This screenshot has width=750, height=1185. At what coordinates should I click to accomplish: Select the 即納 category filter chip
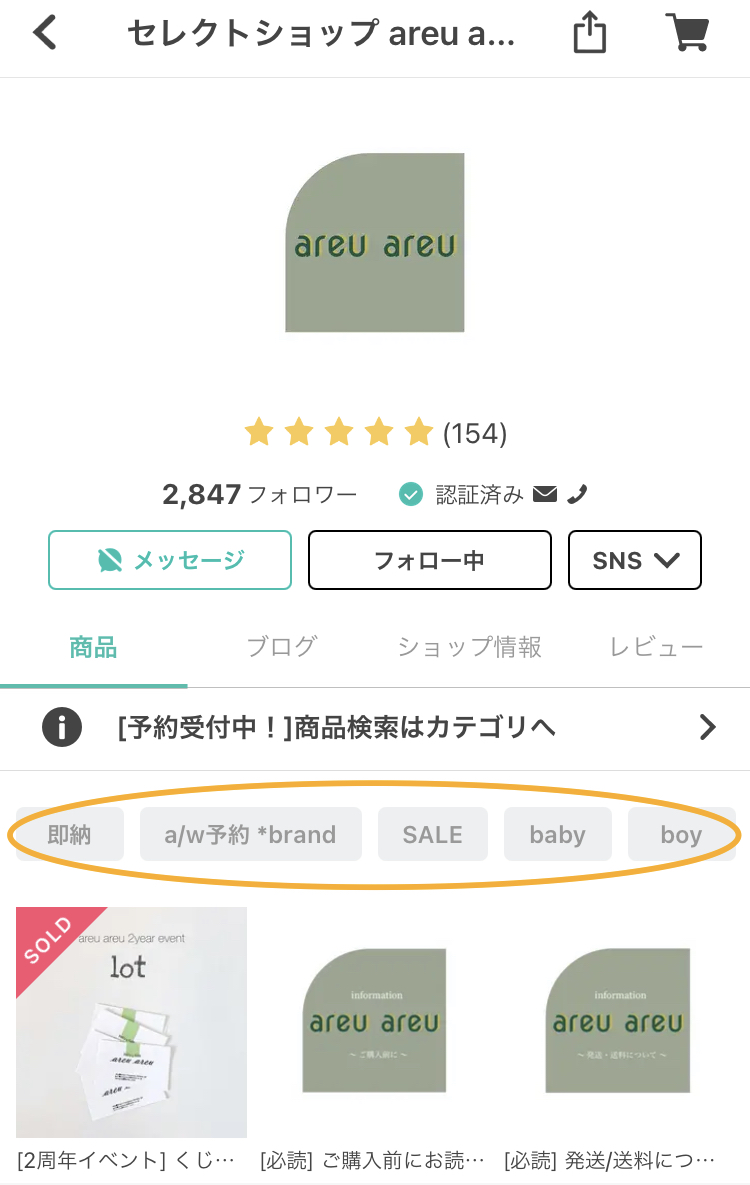(x=66, y=834)
